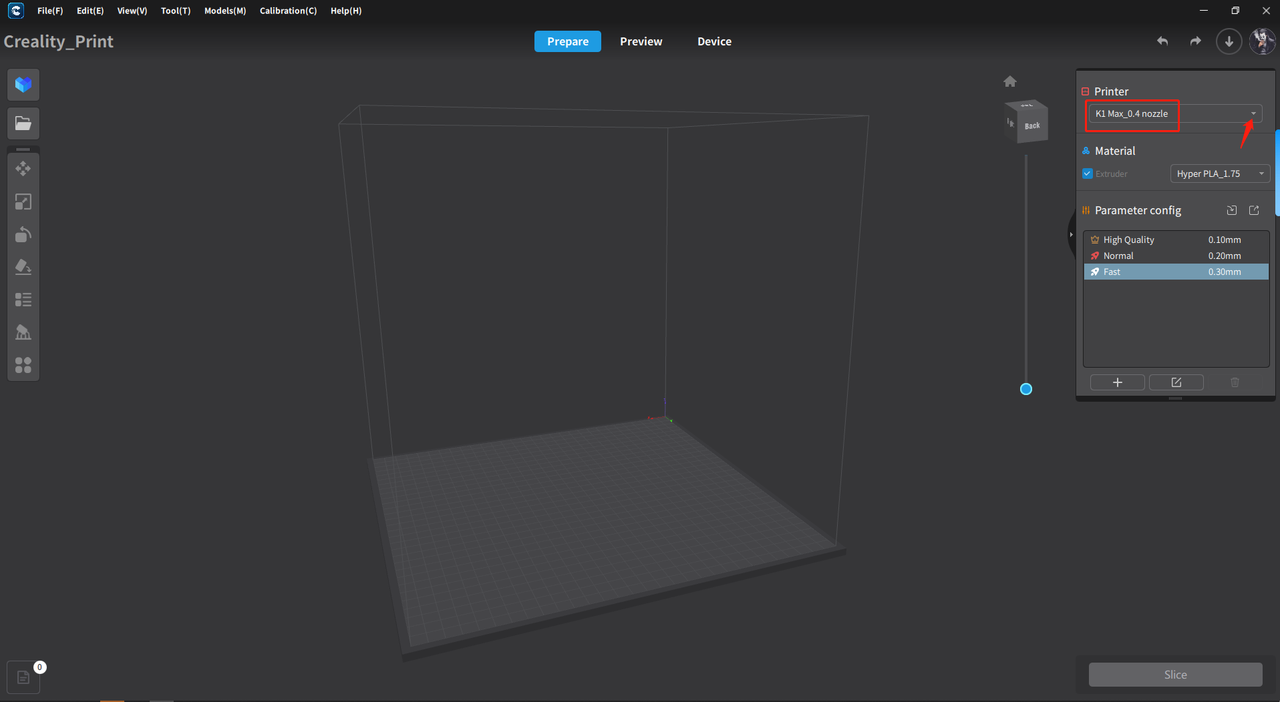Open the Calibration menu
The height and width of the screenshot is (702, 1280).
(x=288, y=11)
